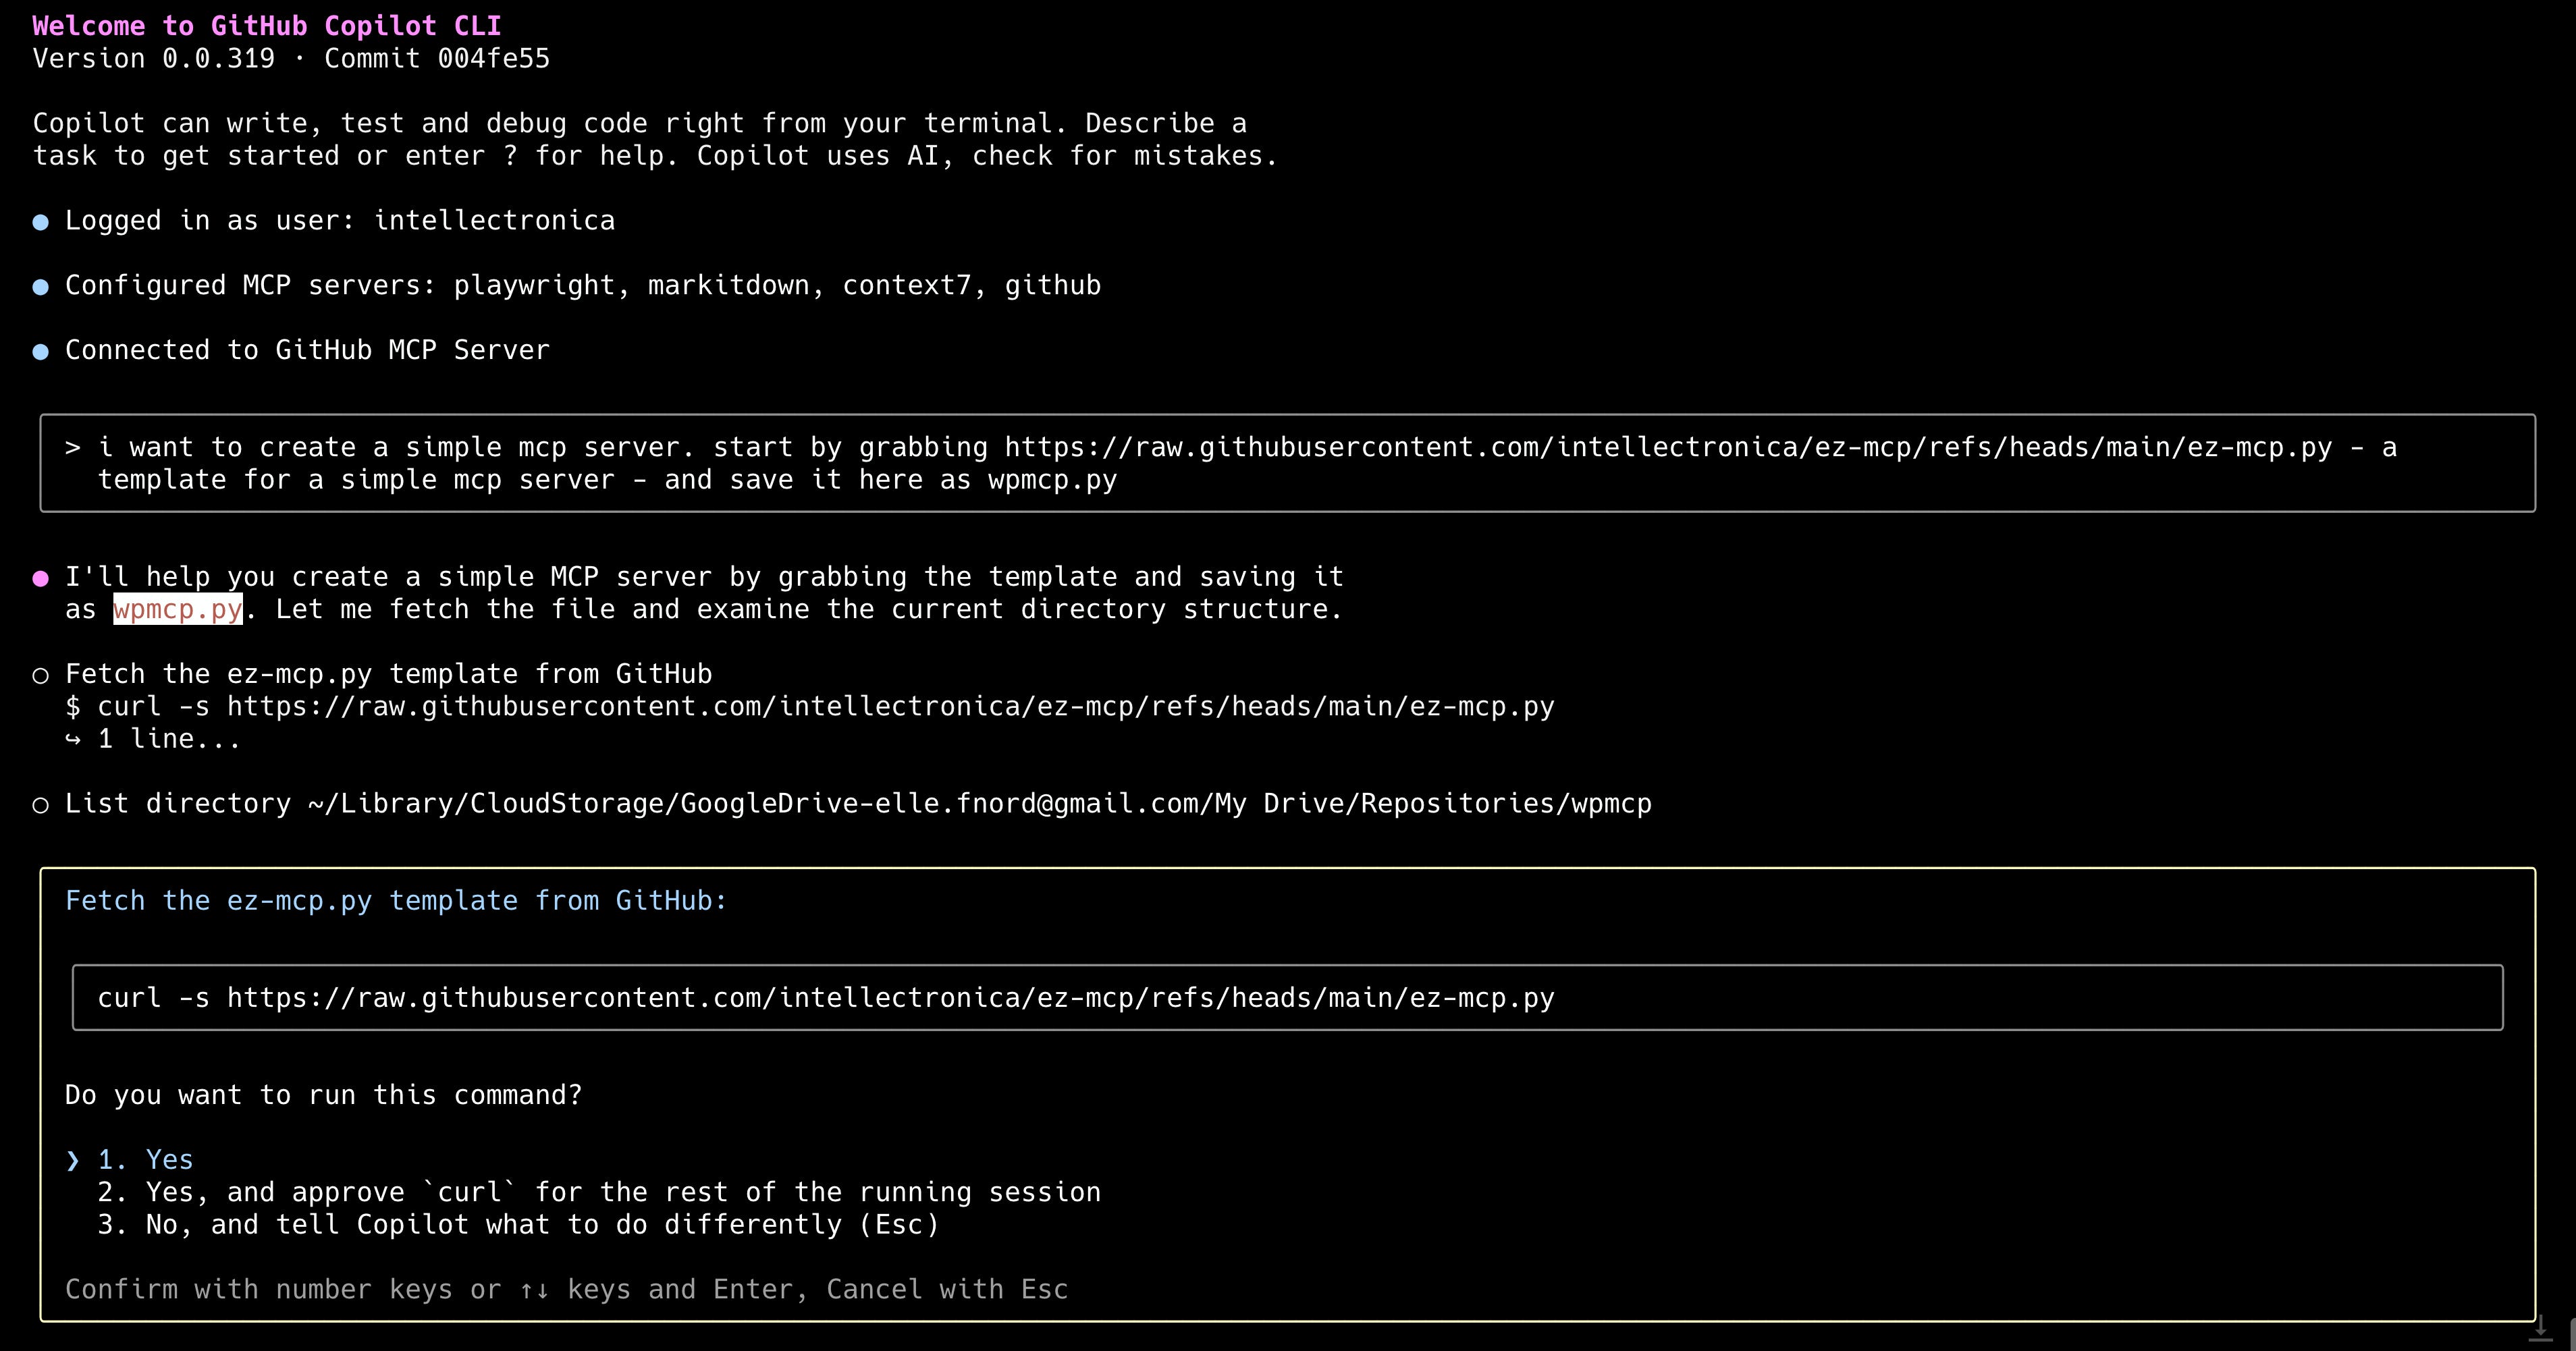
Task: Click the prompt chevron in user input box
Action: coord(72,448)
